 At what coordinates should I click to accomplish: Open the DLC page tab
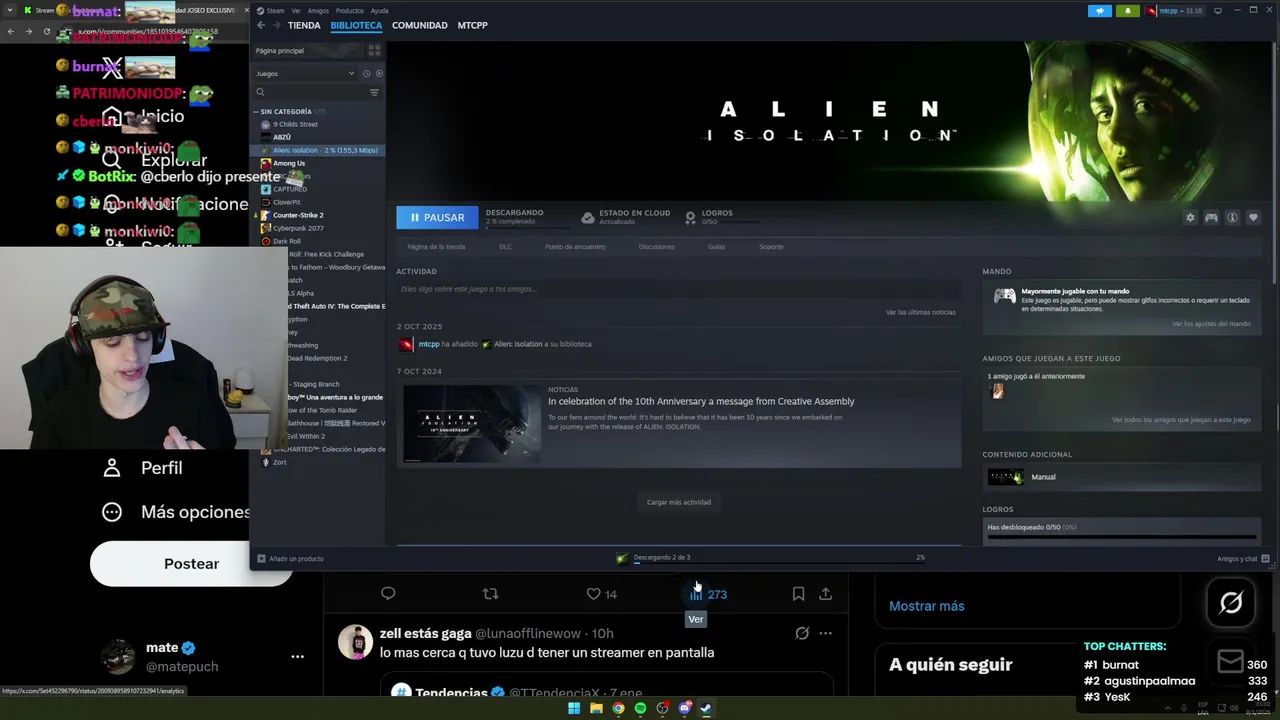[505, 247]
